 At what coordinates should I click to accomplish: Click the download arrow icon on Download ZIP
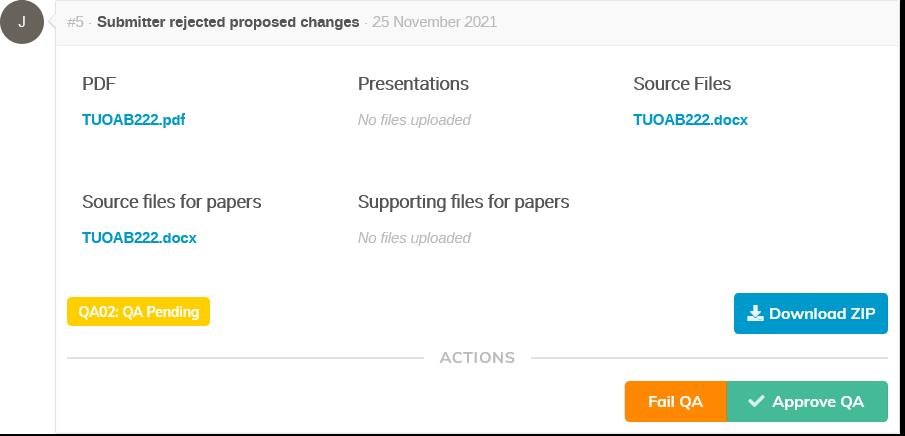click(x=757, y=314)
